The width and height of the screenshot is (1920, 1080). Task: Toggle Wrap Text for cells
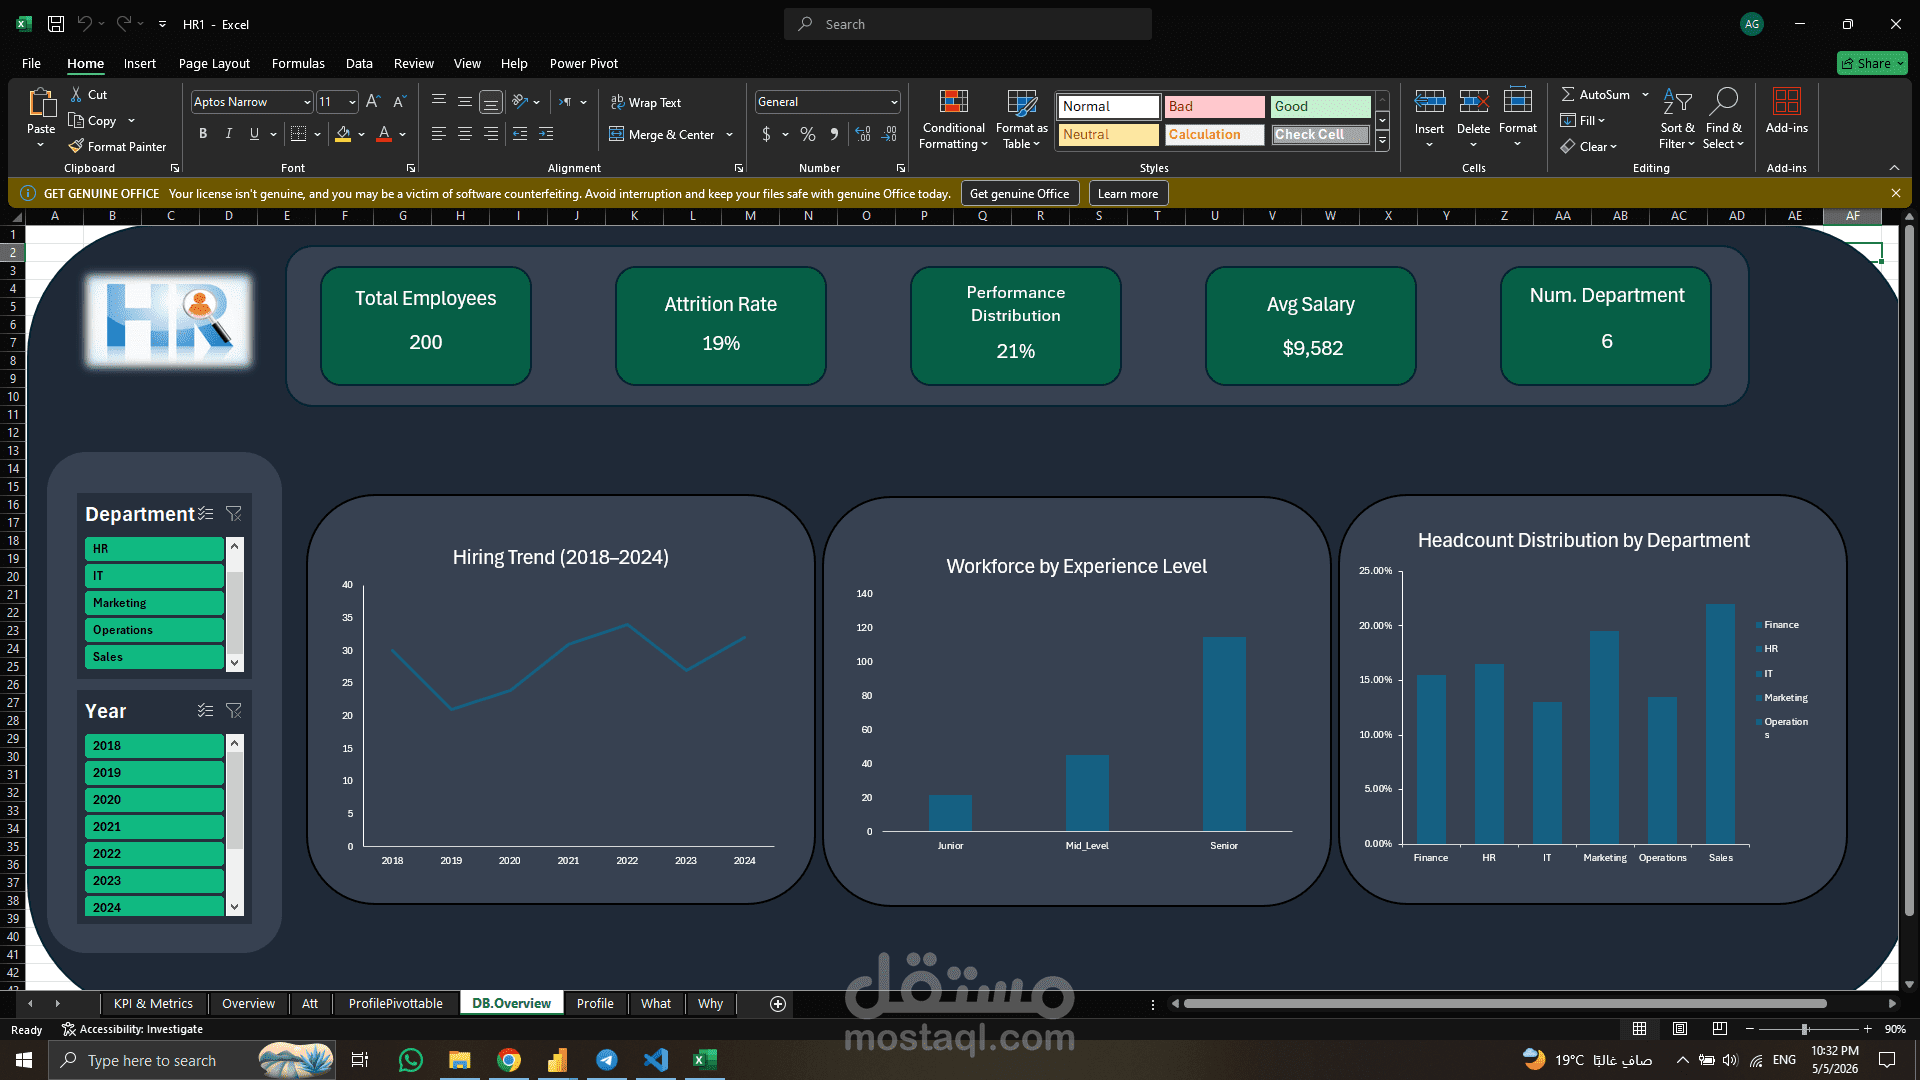tap(646, 102)
